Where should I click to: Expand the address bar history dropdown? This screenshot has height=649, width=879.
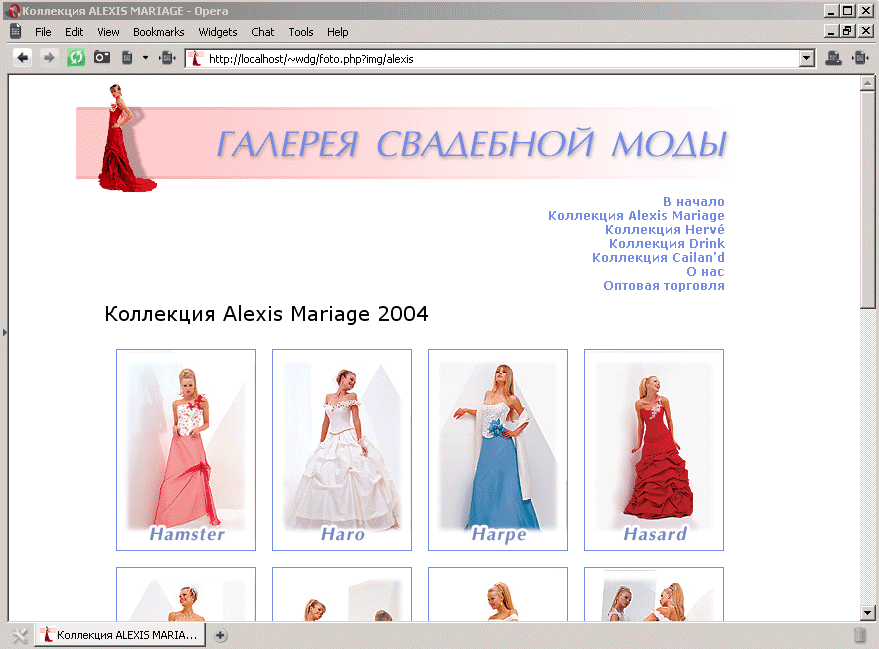point(807,58)
